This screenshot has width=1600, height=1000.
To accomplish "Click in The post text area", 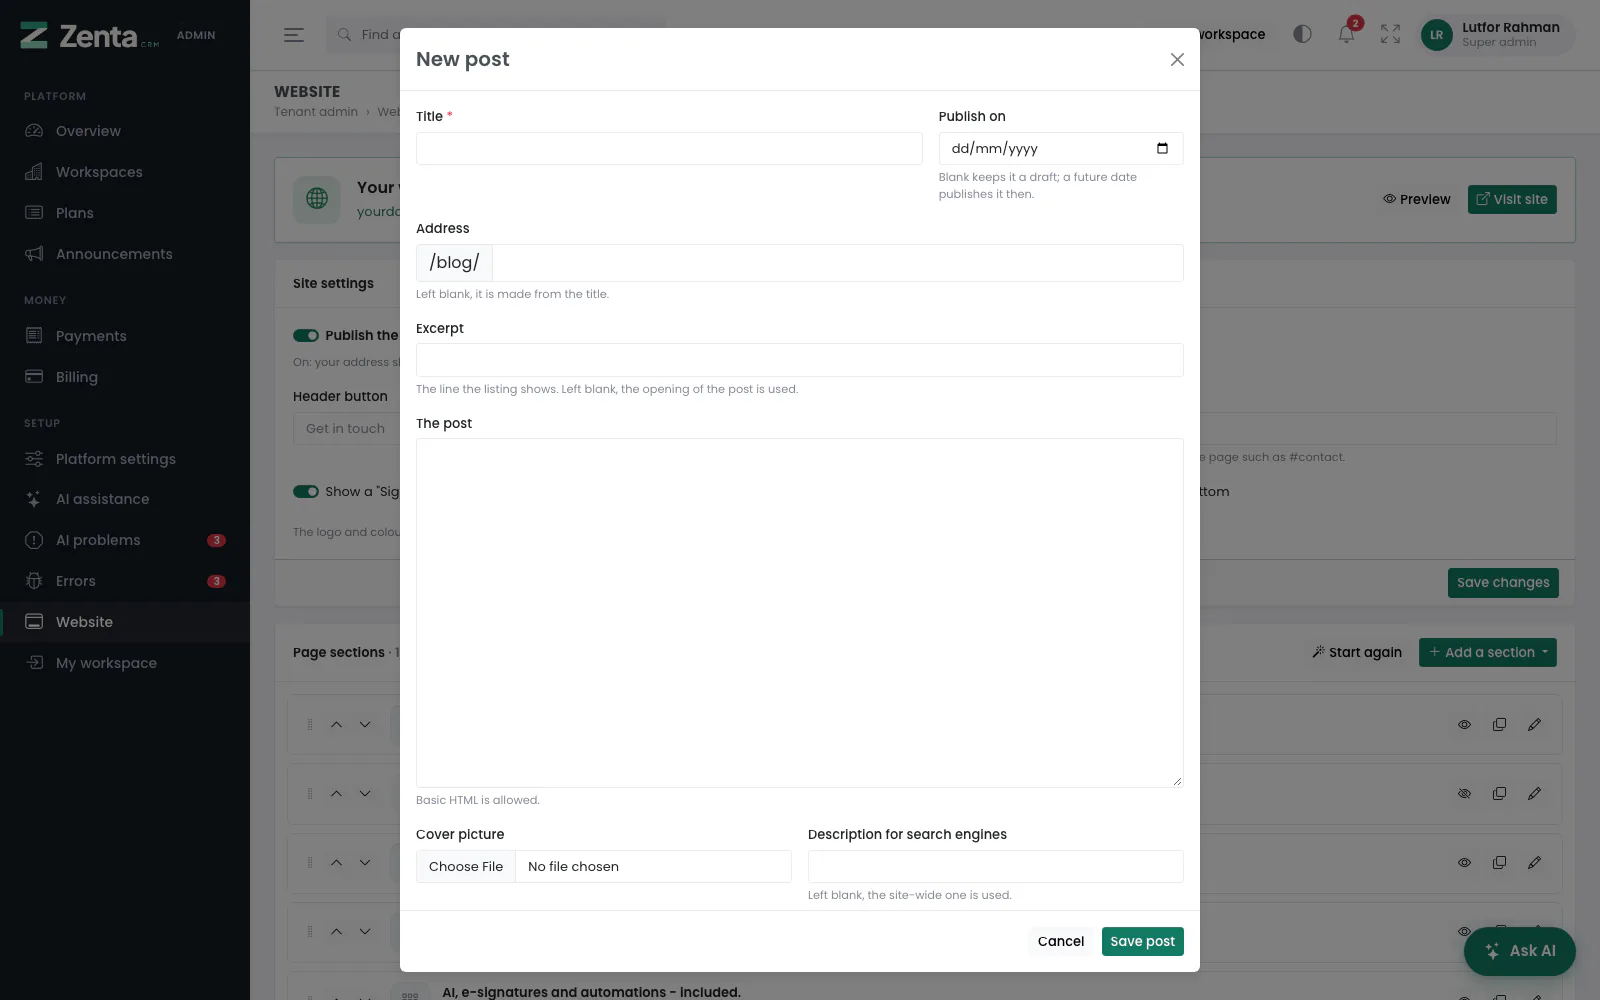I will [x=800, y=613].
